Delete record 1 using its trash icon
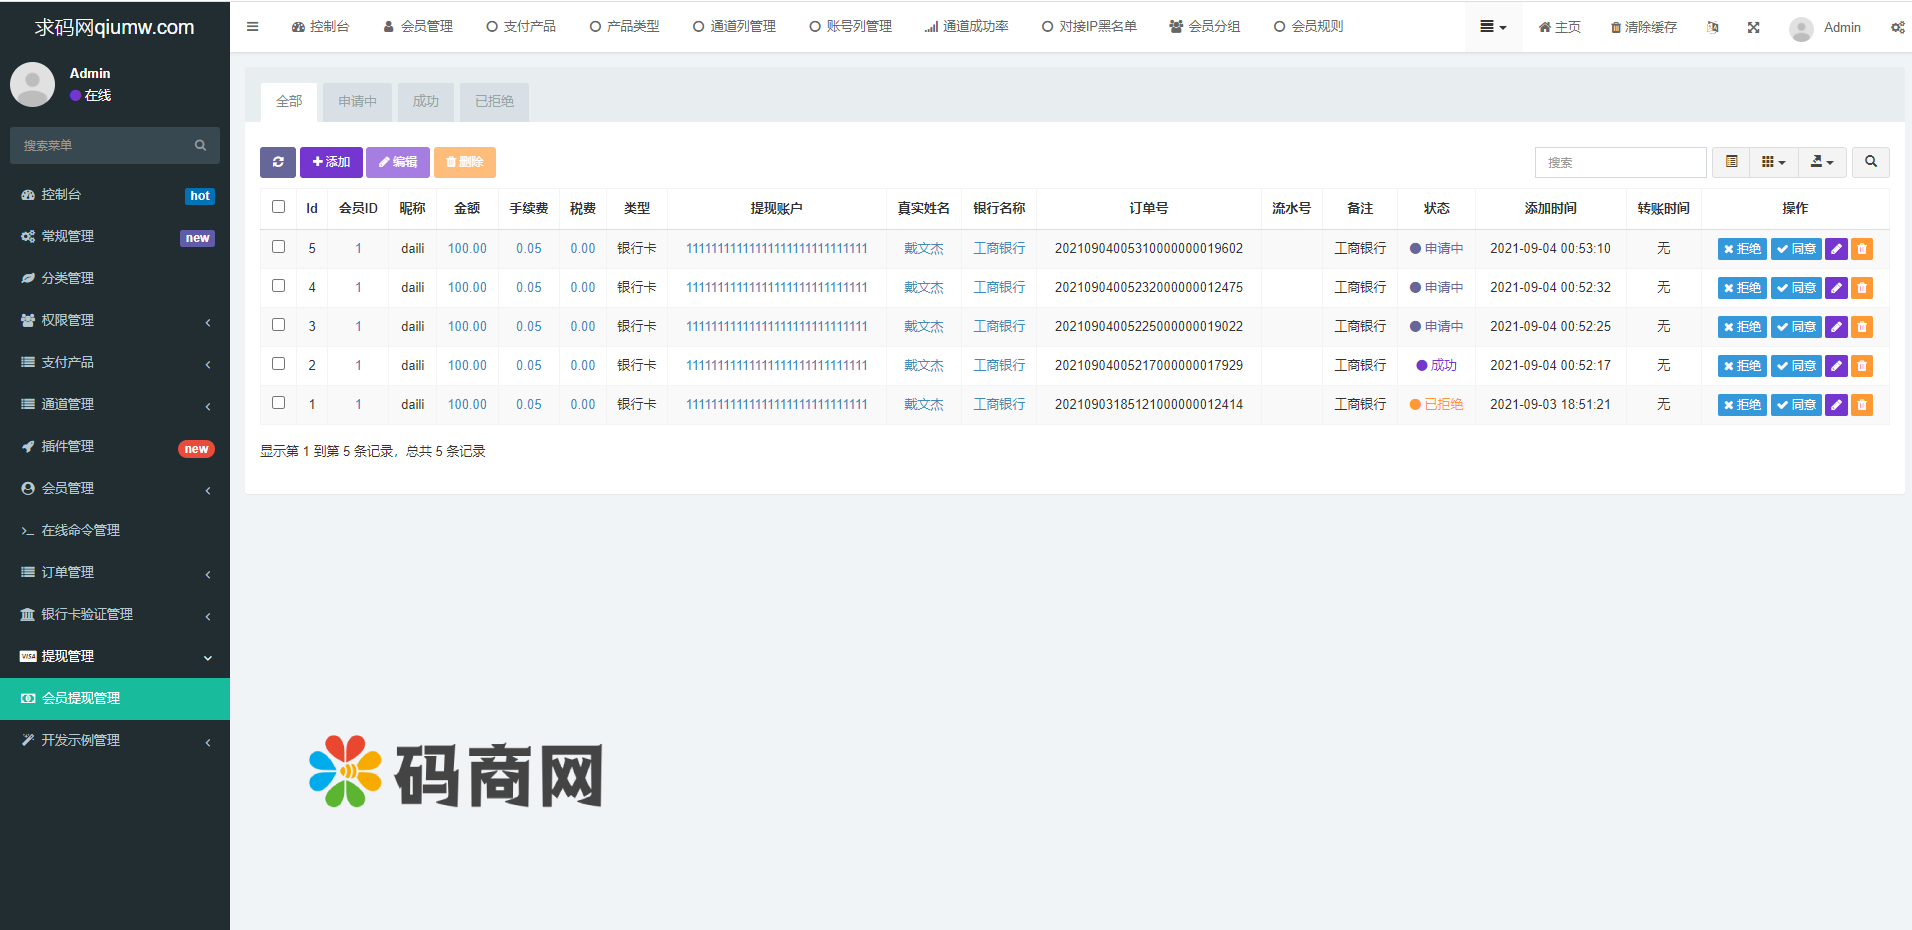The height and width of the screenshot is (930, 1912). coord(1861,404)
